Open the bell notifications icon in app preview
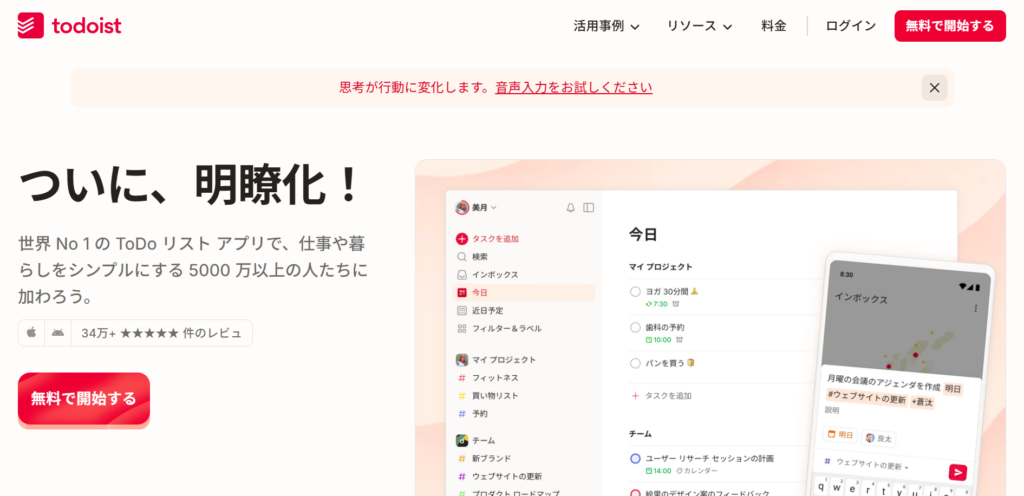Image resolution: width=1024 pixels, height=496 pixels. (570, 208)
